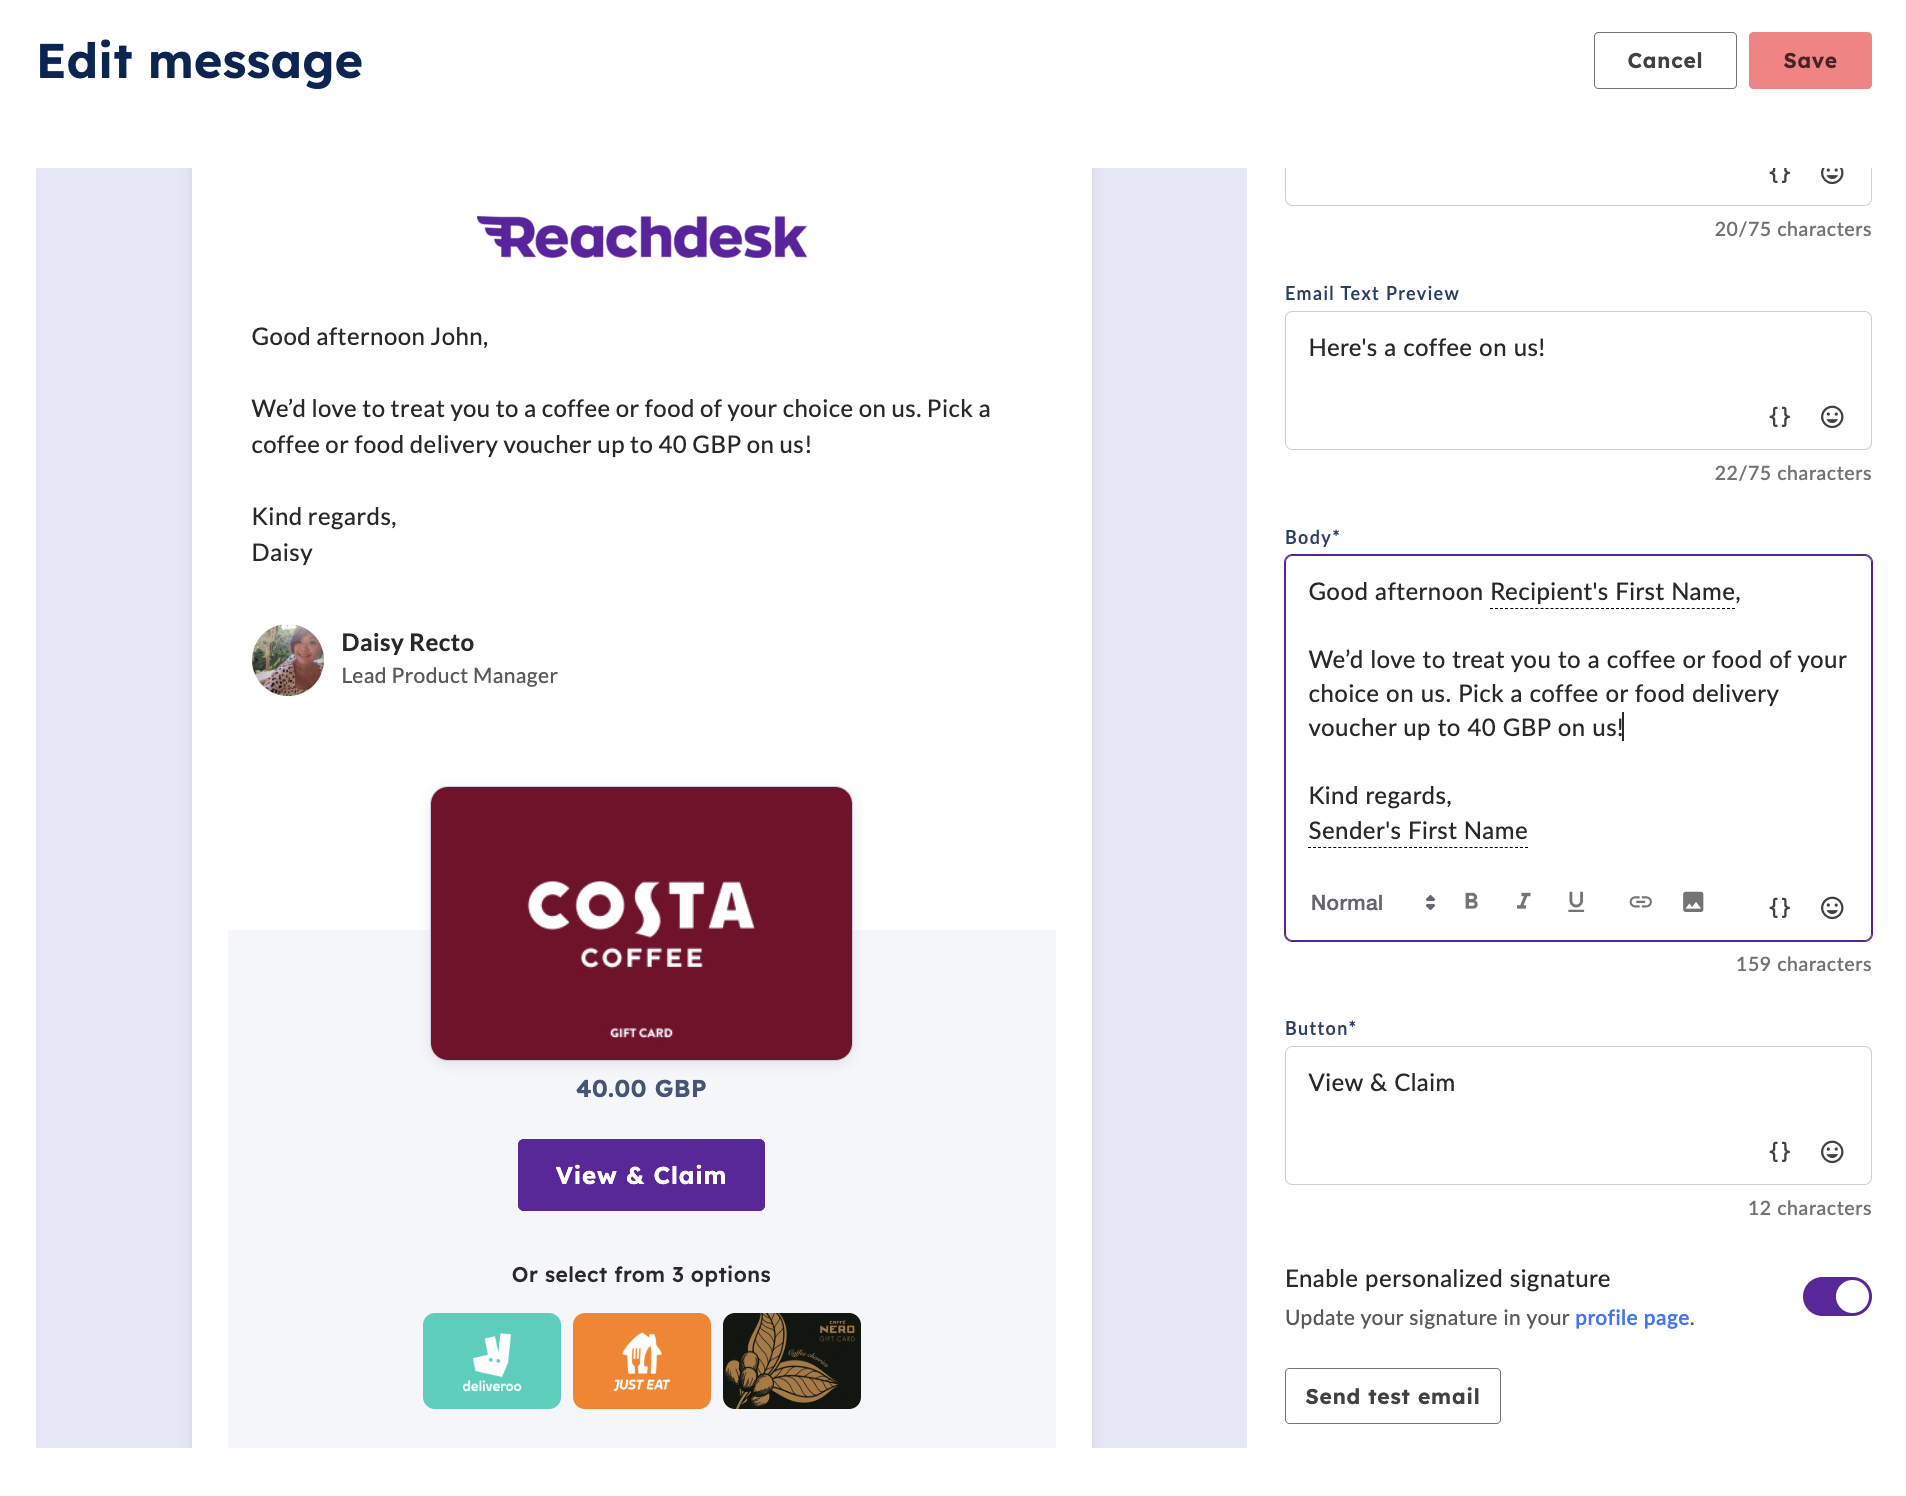Insert merge field in Email Text Preview
The height and width of the screenshot is (1496, 1906).
pos(1779,417)
